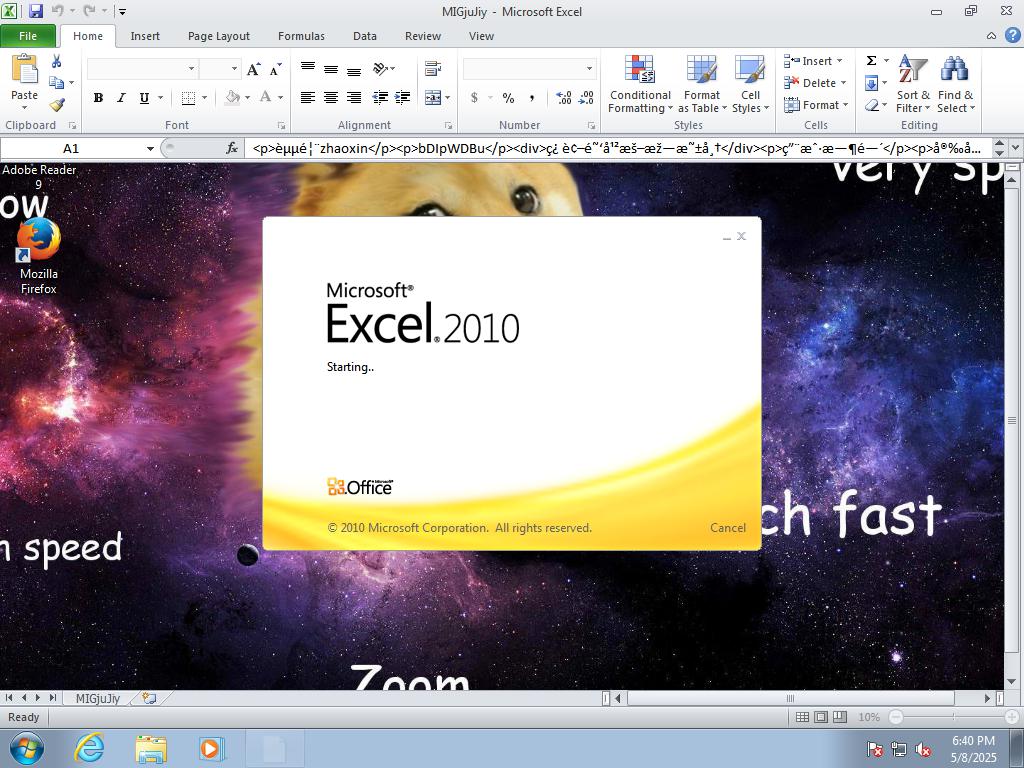Open the font name dropdown
The image size is (1024, 768).
tap(191, 69)
